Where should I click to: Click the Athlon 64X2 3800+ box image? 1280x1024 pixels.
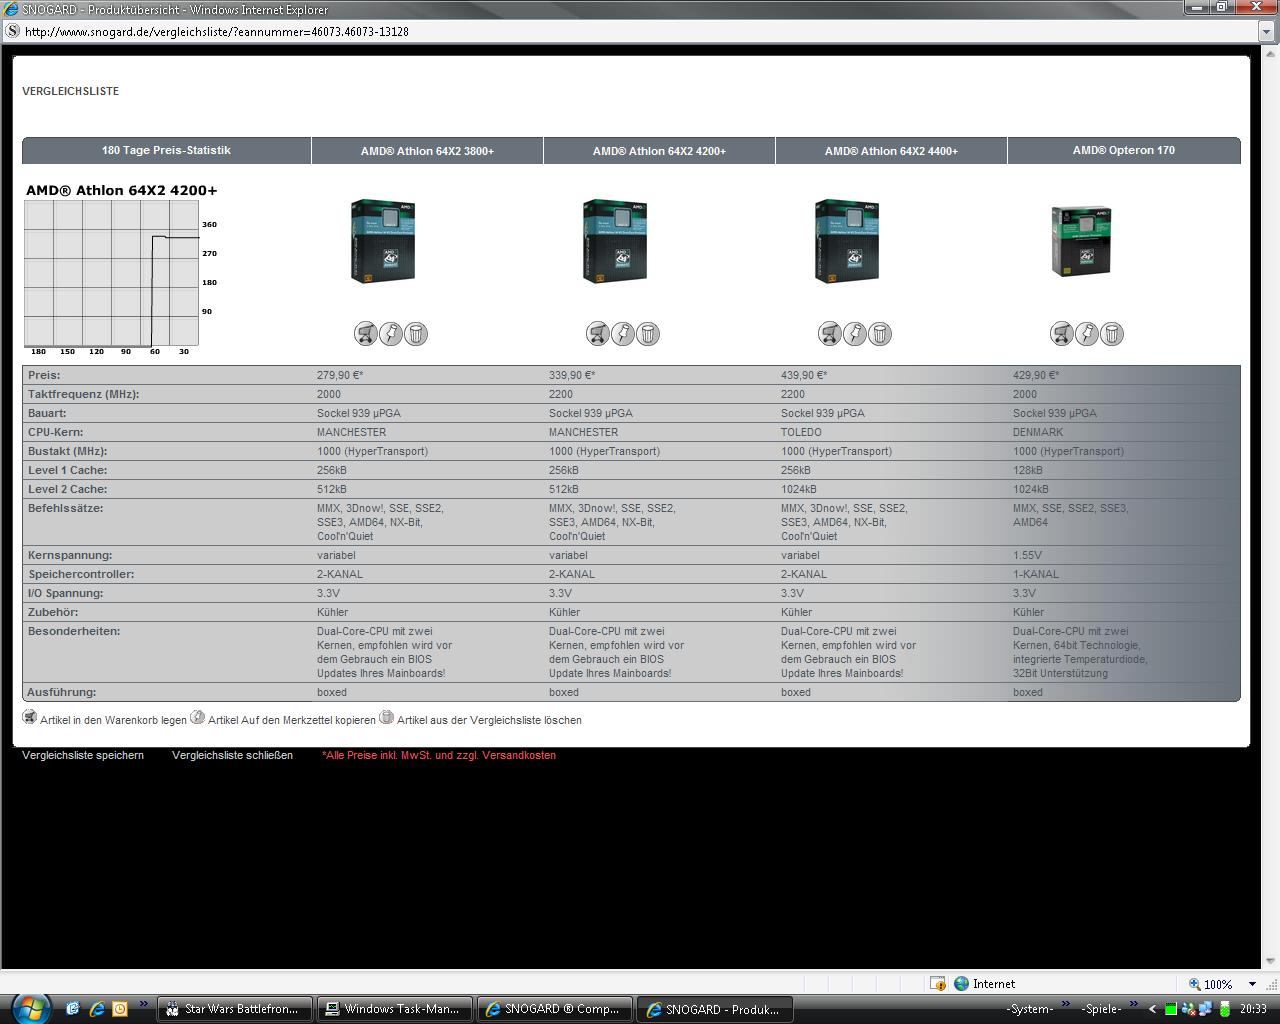[x=383, y=241]
